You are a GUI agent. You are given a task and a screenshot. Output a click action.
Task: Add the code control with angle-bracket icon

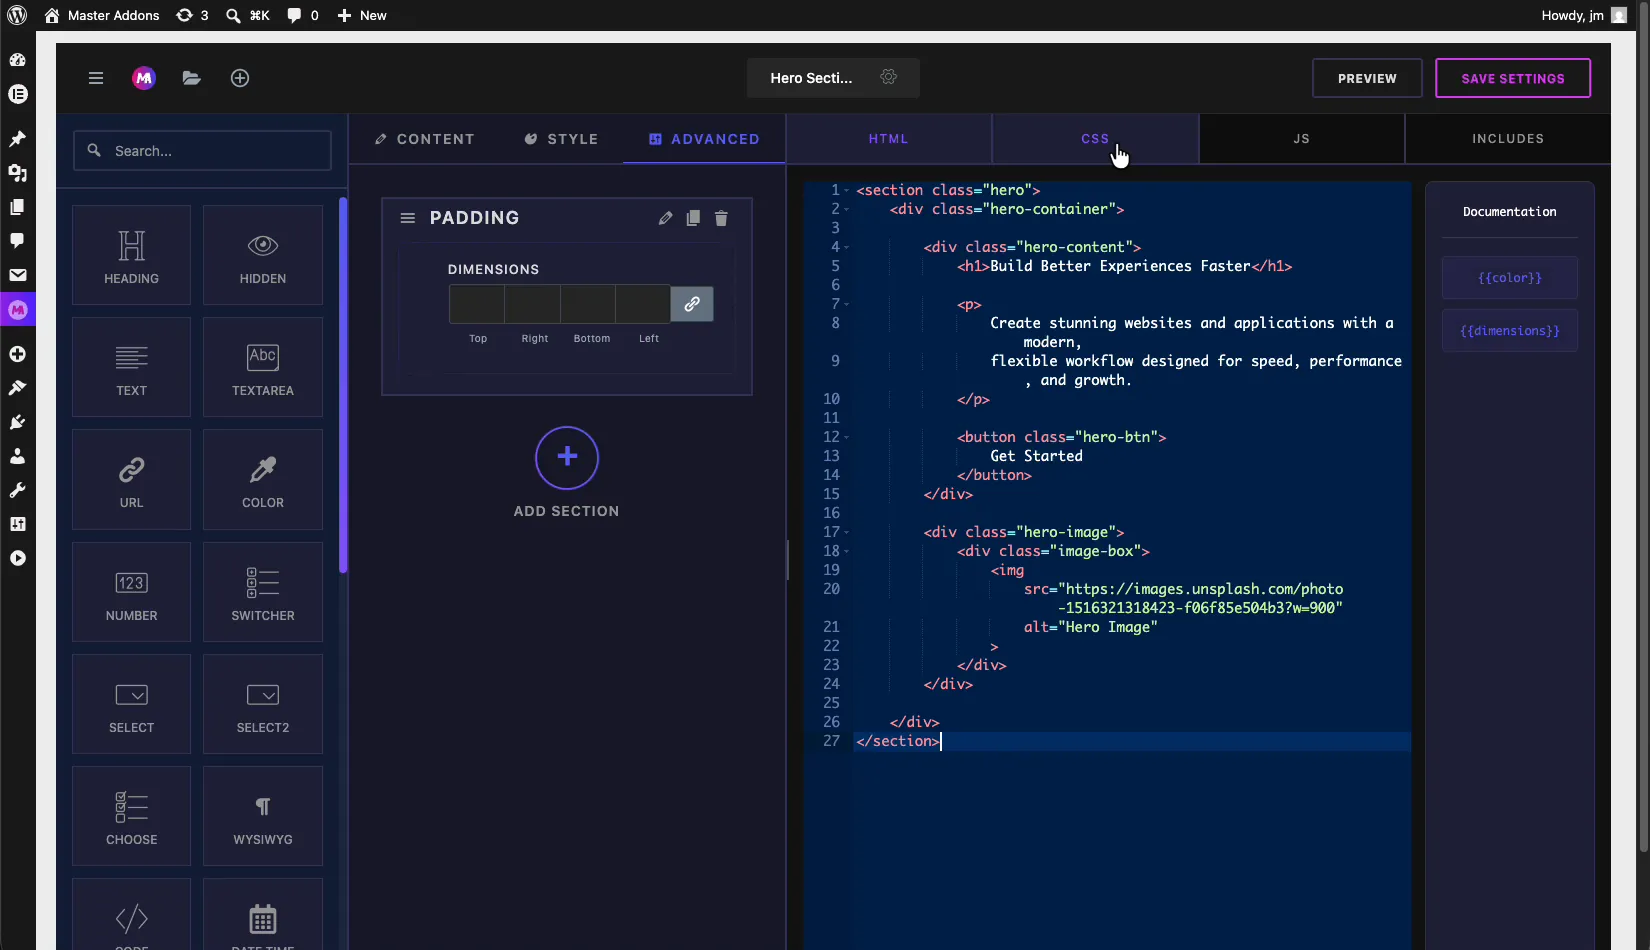point(131,915)
